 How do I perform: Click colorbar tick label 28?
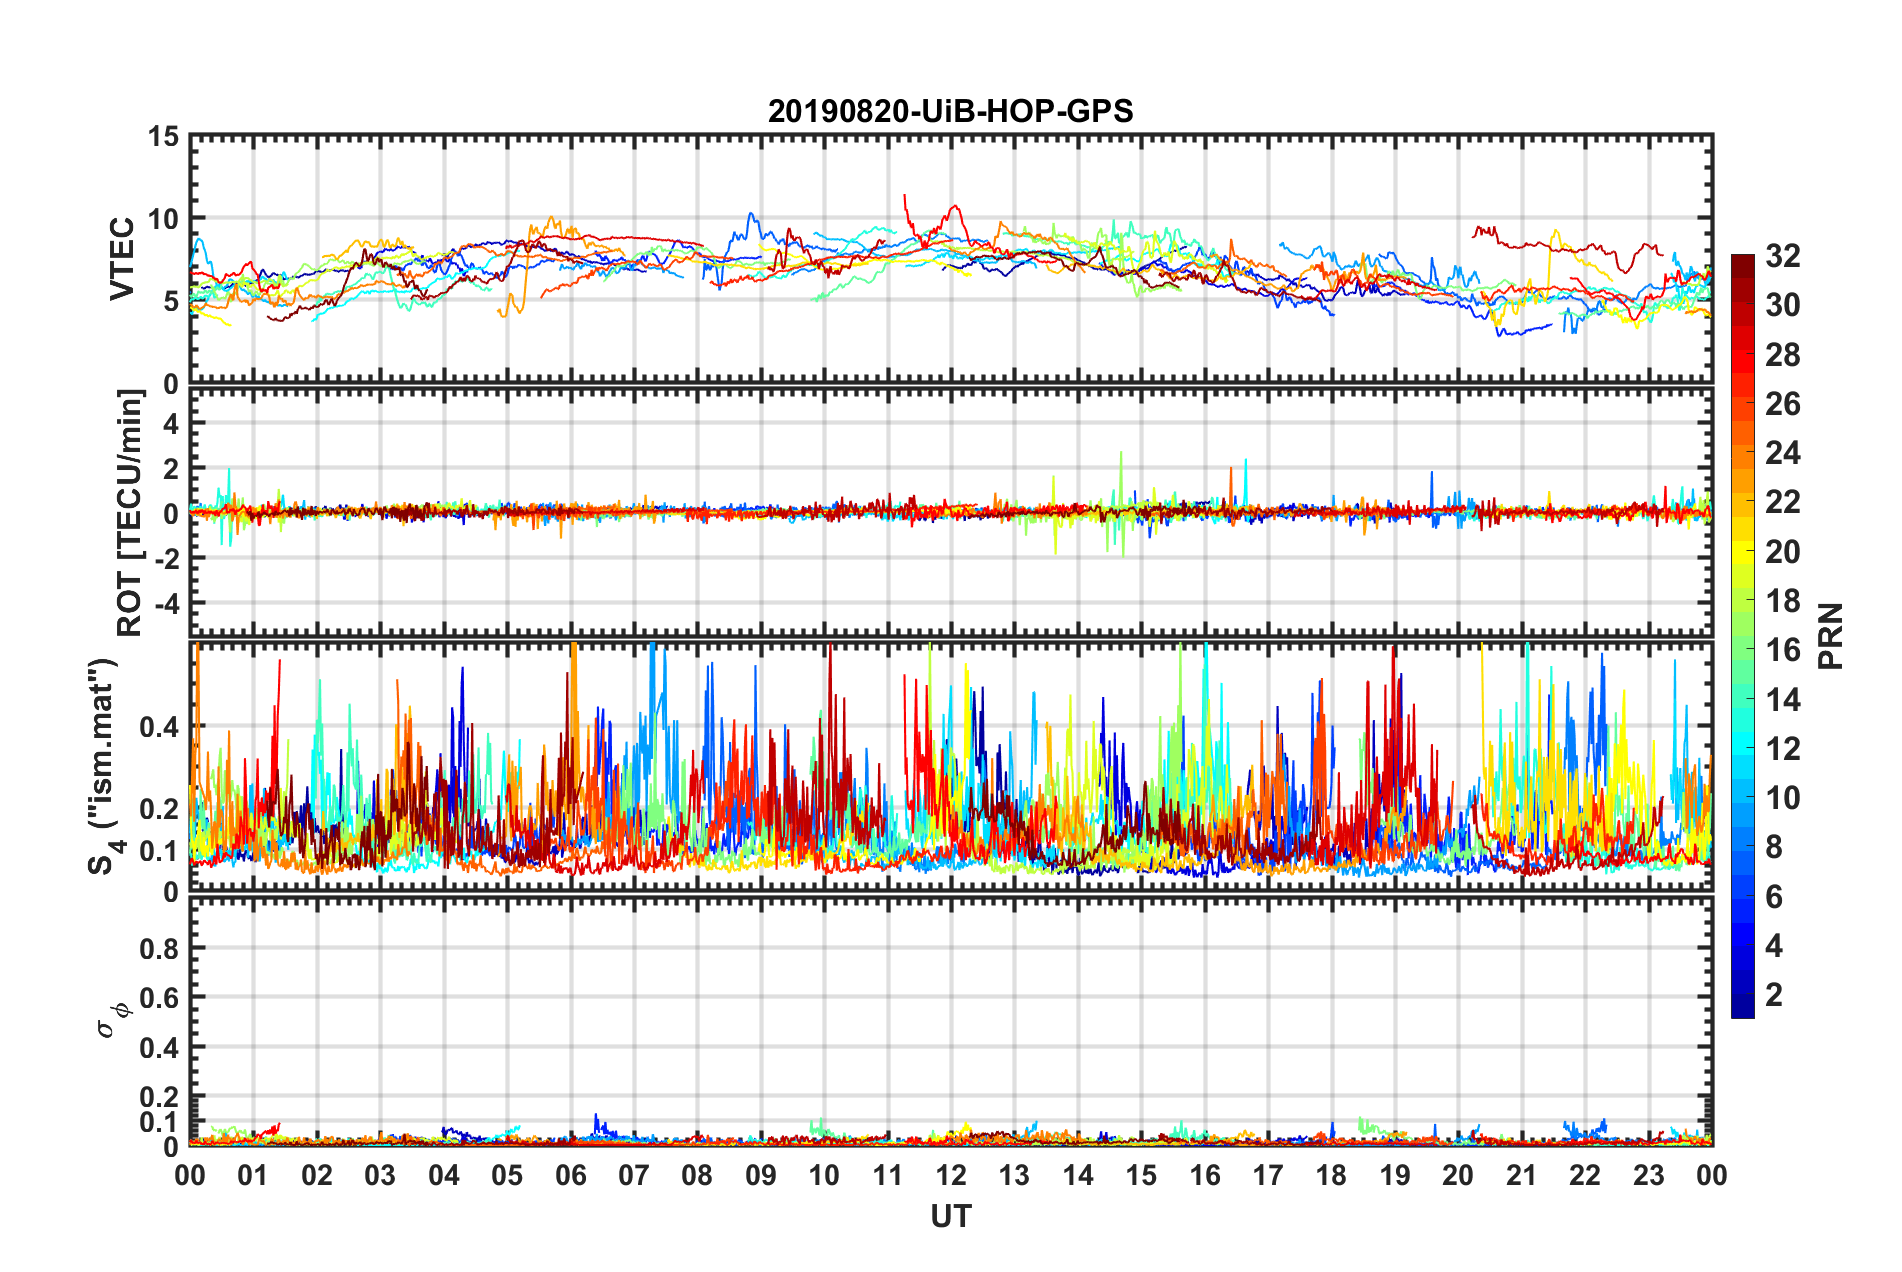point(1782,355)
